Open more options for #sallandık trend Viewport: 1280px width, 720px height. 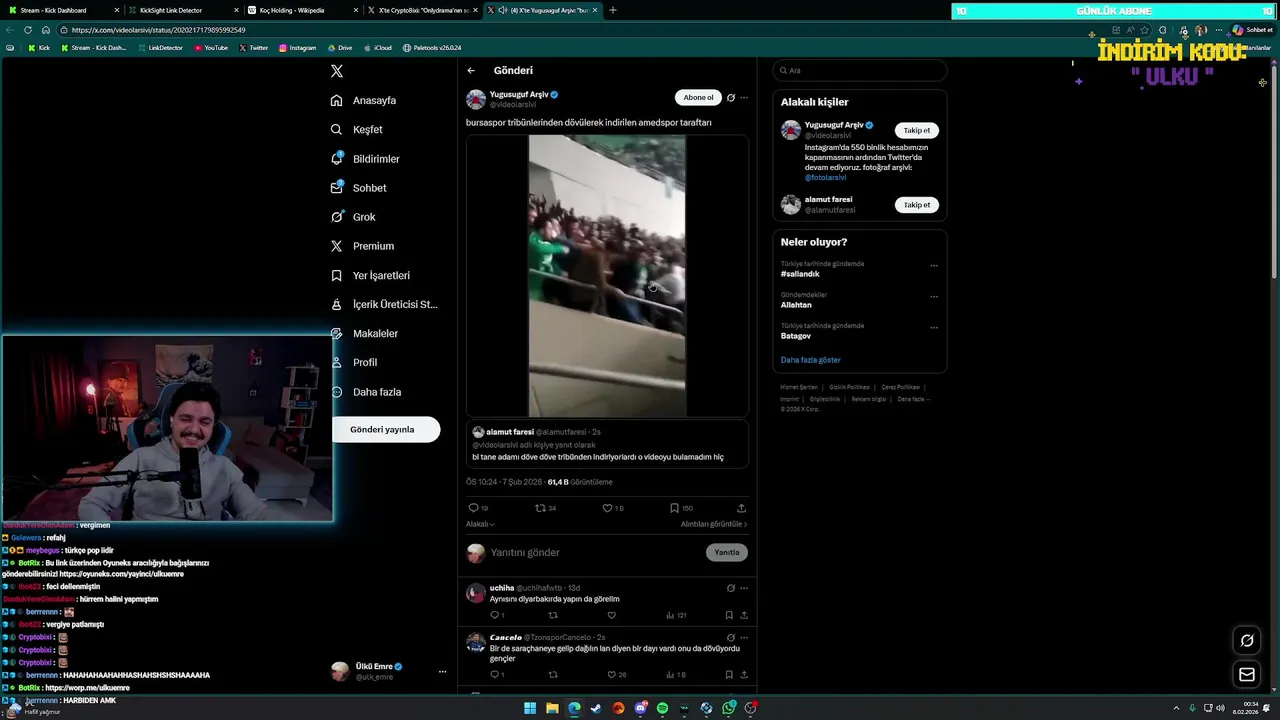pos(934,266)
